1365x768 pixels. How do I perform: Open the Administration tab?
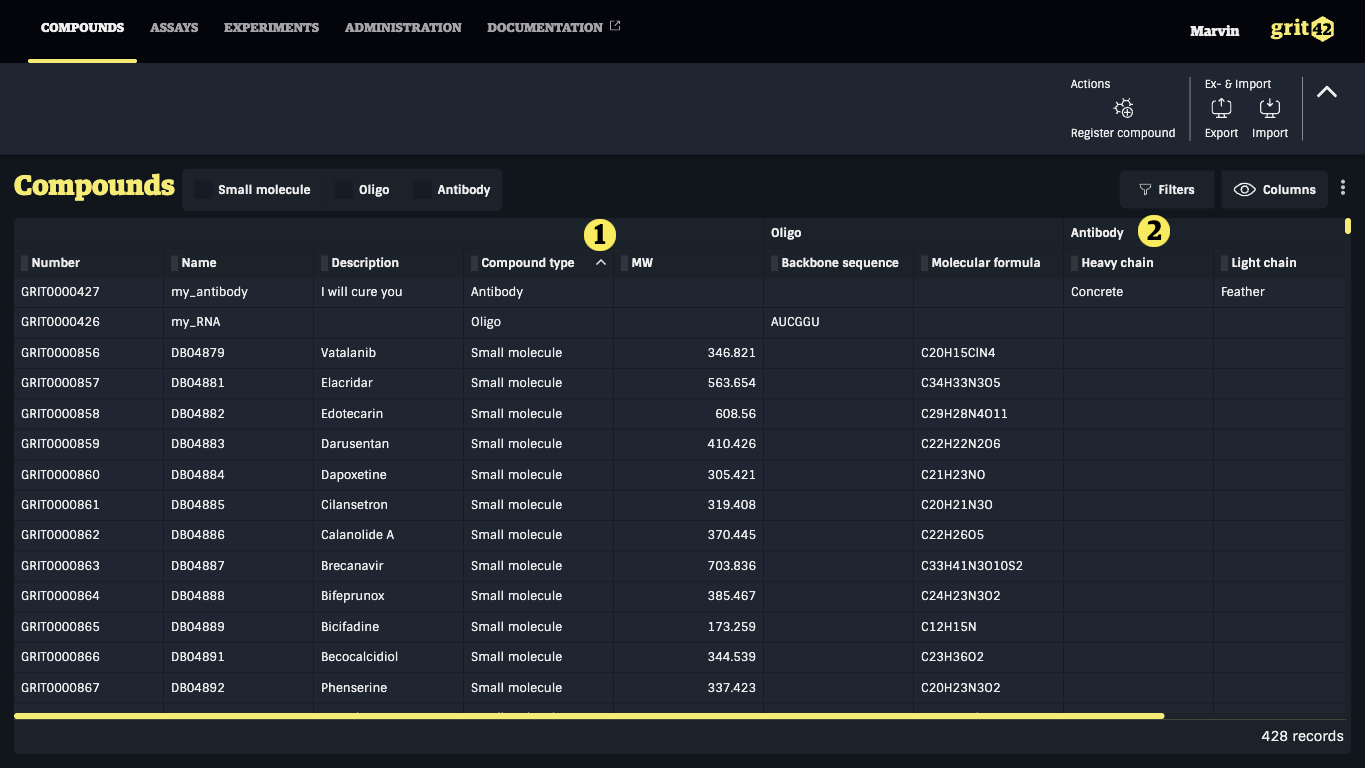[403, 28]
